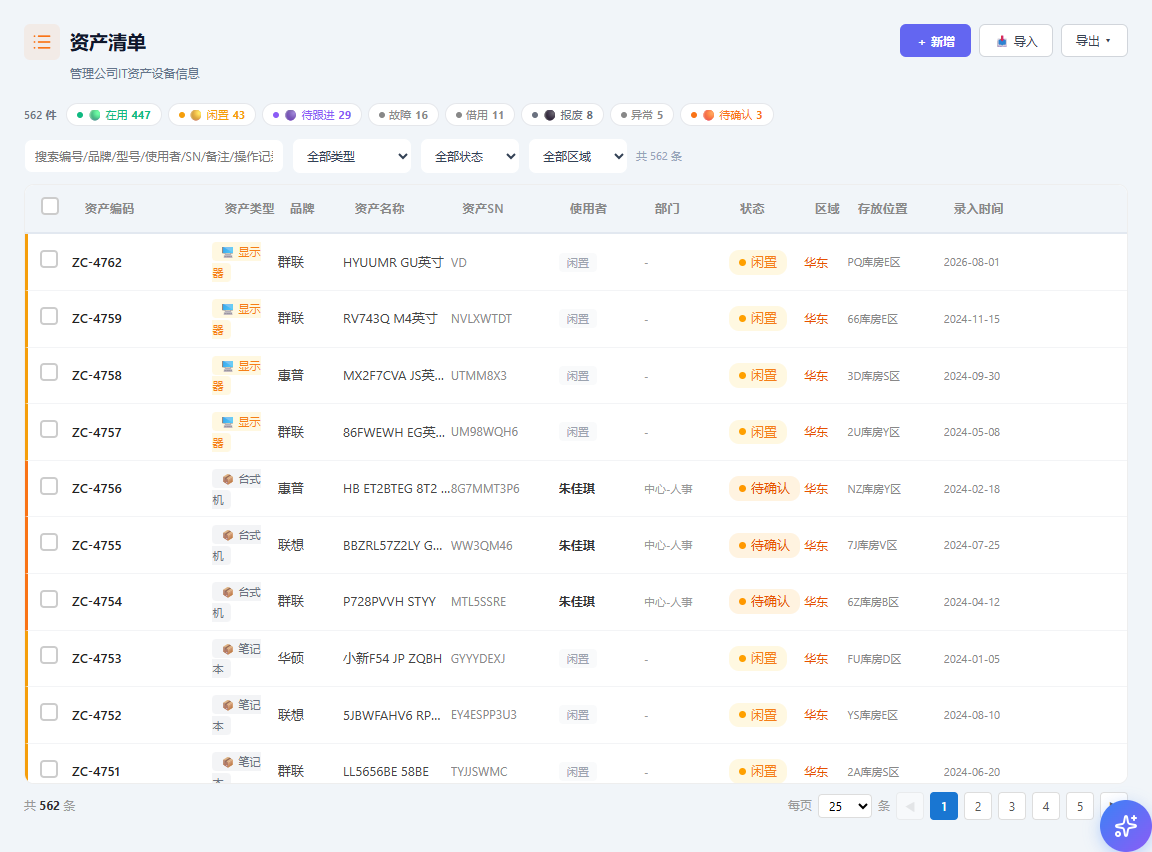The image size is (1152, 852).
Task: Click the monitor icon in row ZC-4762
Action: click(228, 252)
